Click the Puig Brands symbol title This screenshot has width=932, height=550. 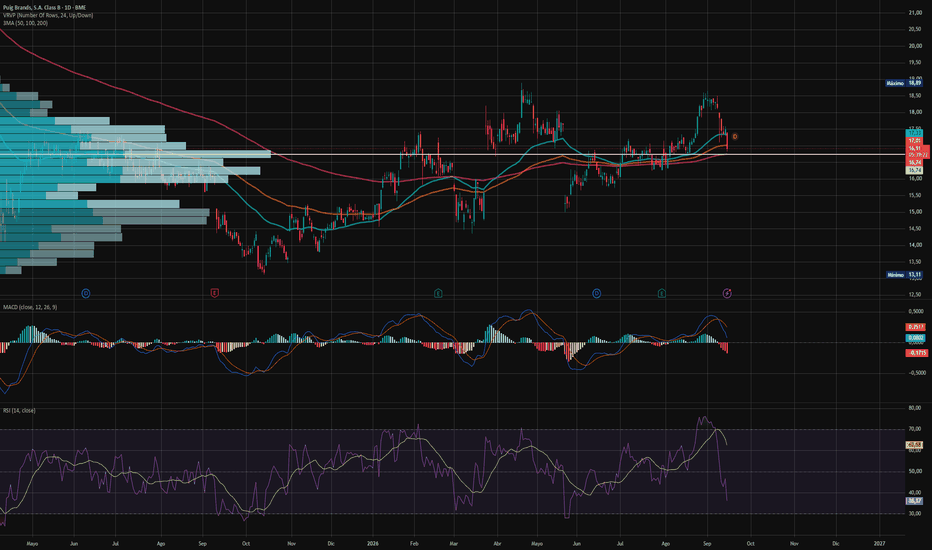point(45,7)
